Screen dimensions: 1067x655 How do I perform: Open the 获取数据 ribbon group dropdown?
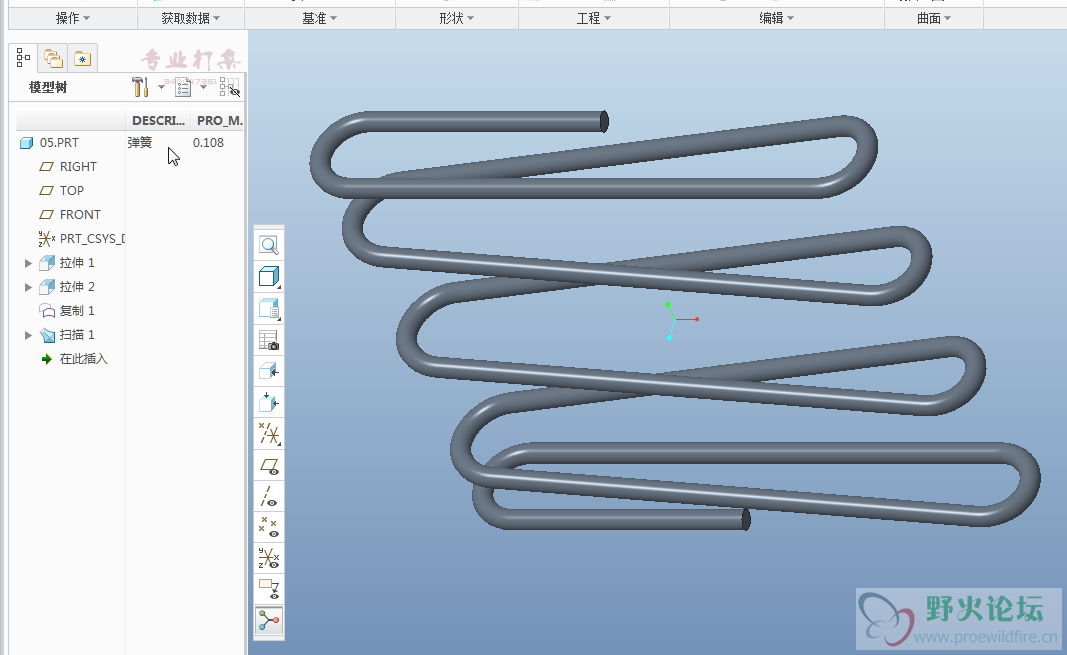point(191,18)
